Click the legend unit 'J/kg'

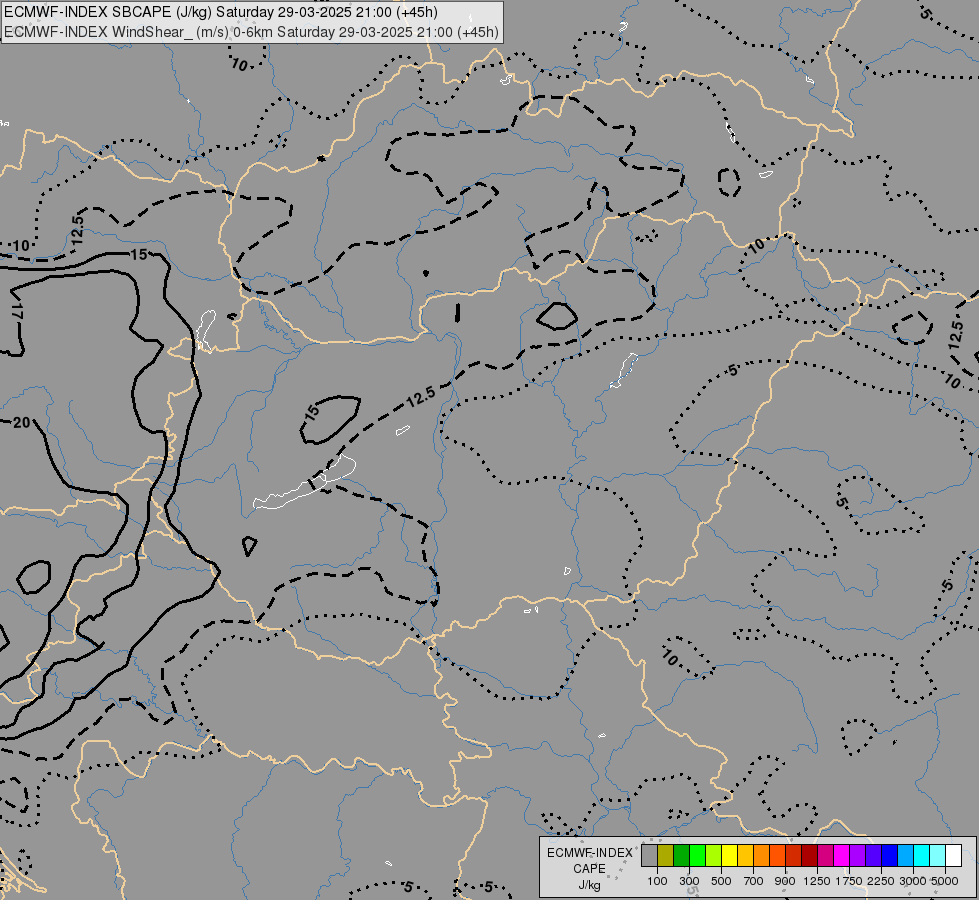coord(589,885)
